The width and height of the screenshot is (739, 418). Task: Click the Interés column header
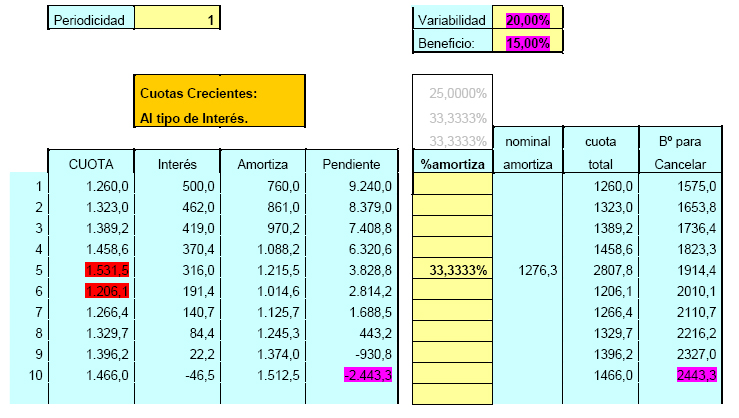177,163
